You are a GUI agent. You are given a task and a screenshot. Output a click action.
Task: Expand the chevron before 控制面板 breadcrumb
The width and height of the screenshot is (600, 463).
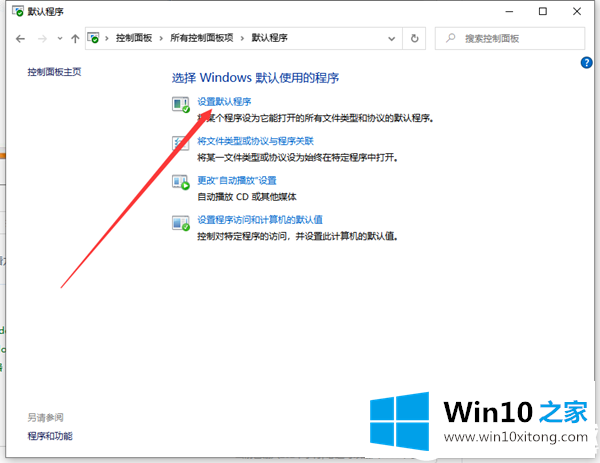pyautogui.click(x=107, y=38)
